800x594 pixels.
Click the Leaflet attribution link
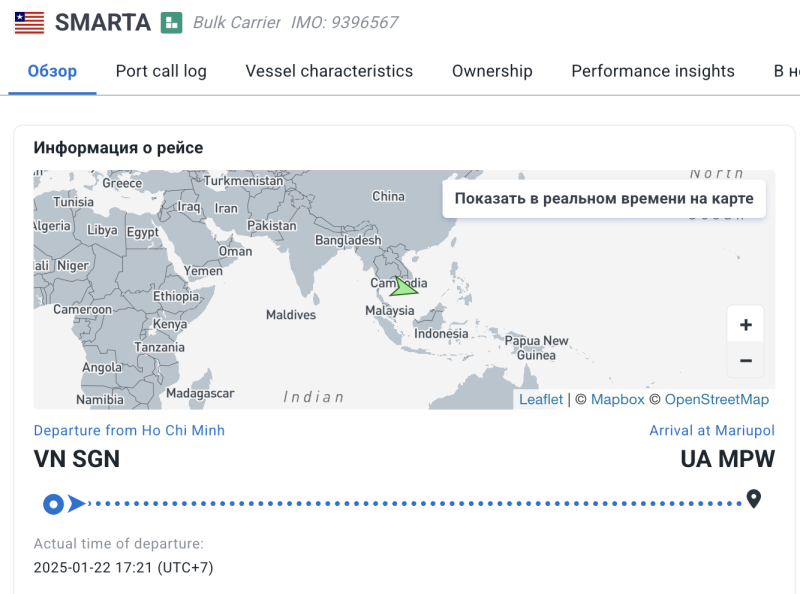pyautogui.click(x=541, y=398)
